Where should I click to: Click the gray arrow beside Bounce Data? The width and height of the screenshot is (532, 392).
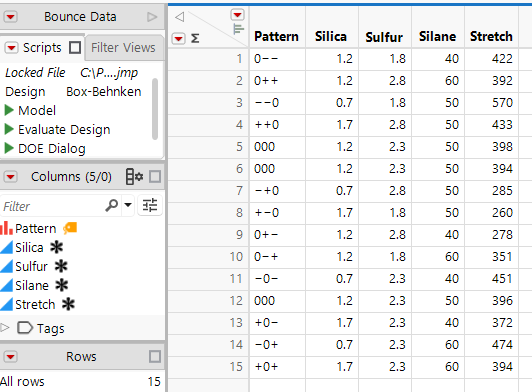(152, 17)
